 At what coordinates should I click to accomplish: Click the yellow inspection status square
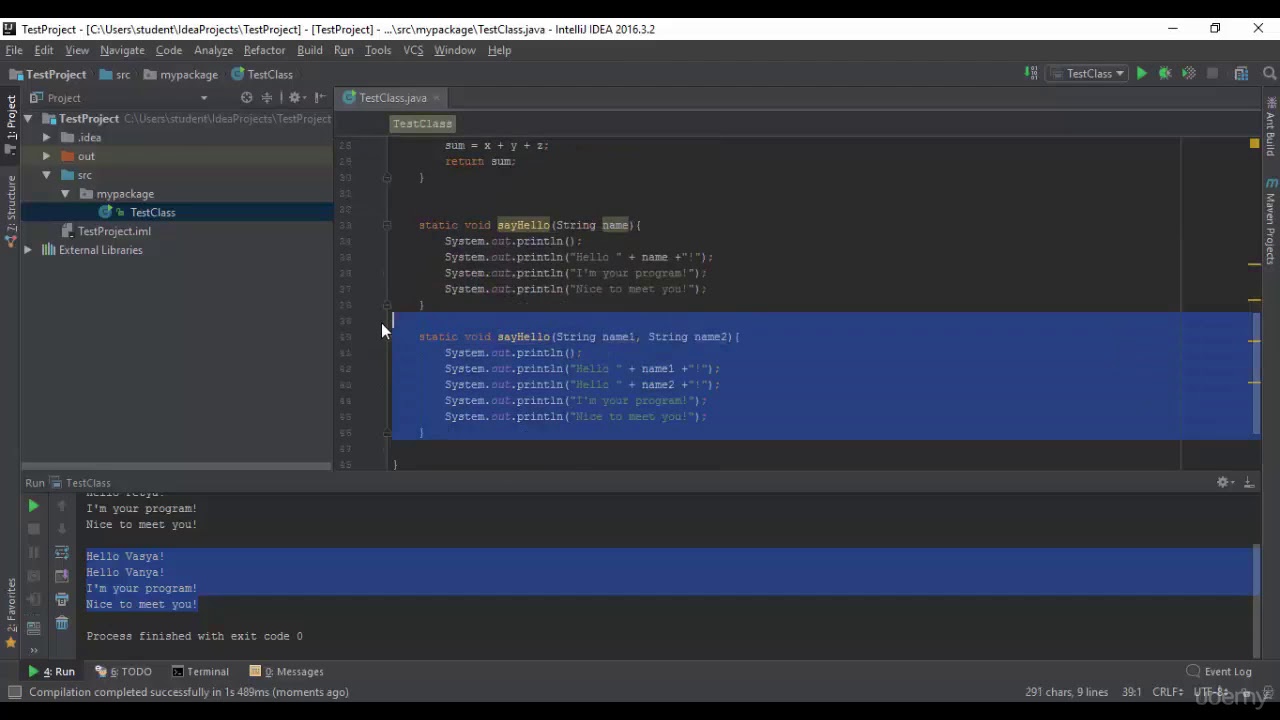(1254, 144)
